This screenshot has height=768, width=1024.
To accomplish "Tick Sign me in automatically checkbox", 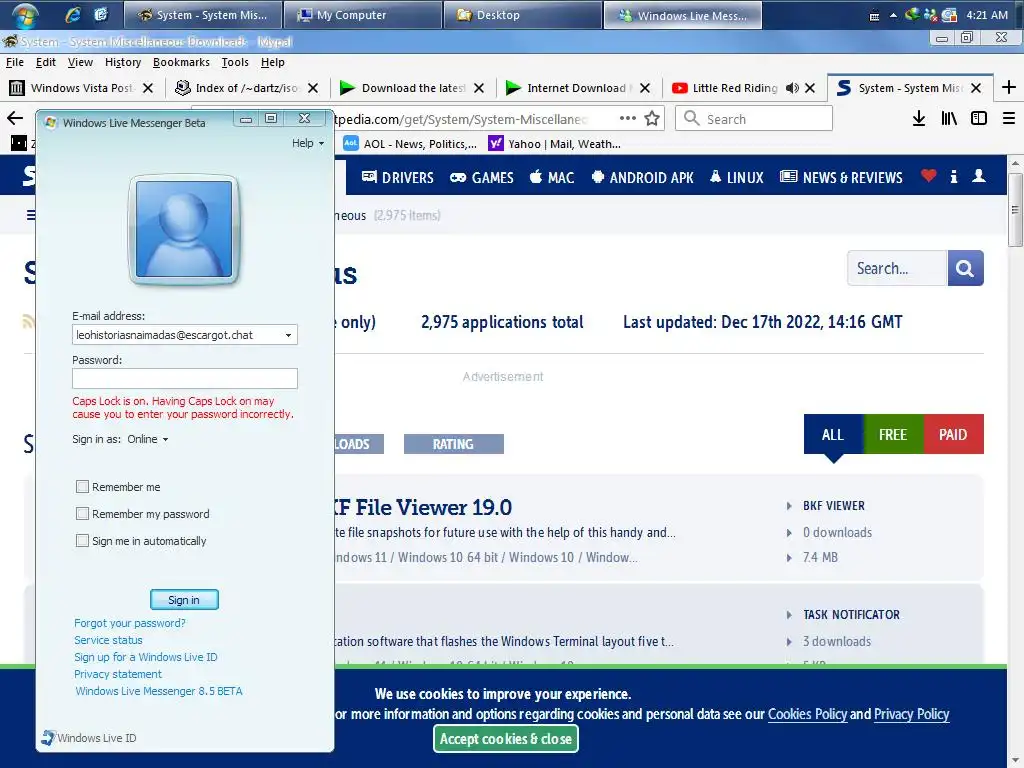I will click(82, 541).
